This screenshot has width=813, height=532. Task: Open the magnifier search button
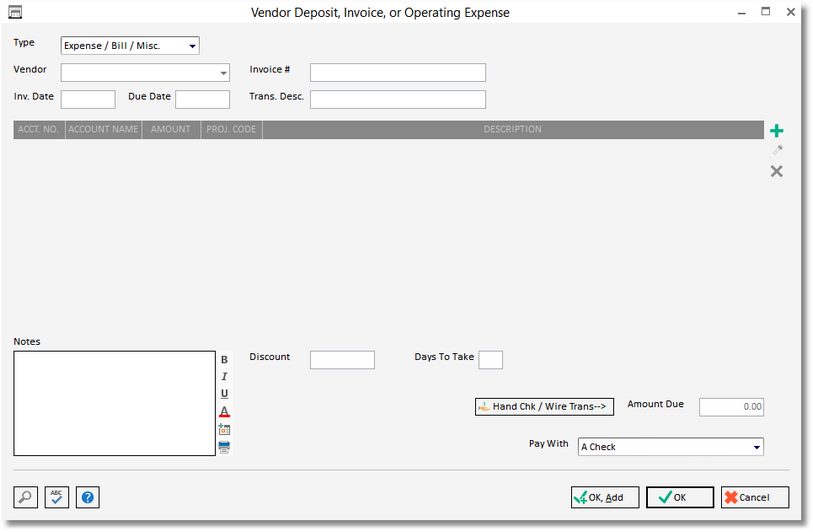click(25, 497)
